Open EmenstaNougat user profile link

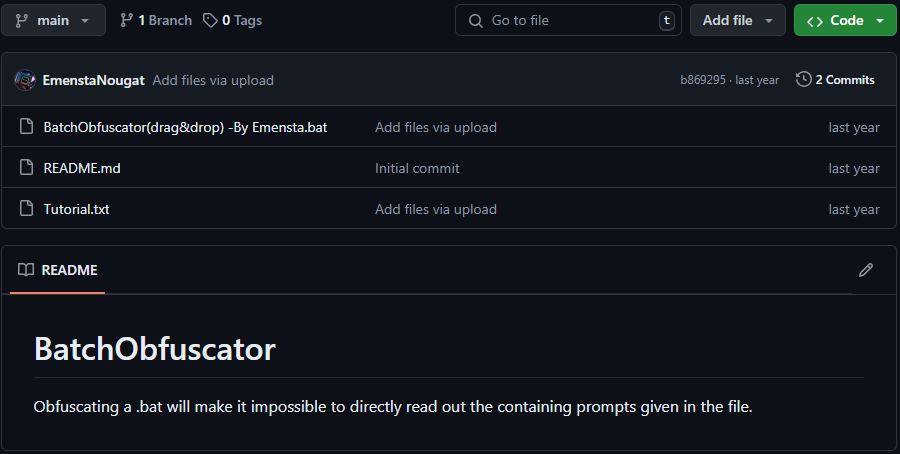pyautogui.click(x=94, y=80)
